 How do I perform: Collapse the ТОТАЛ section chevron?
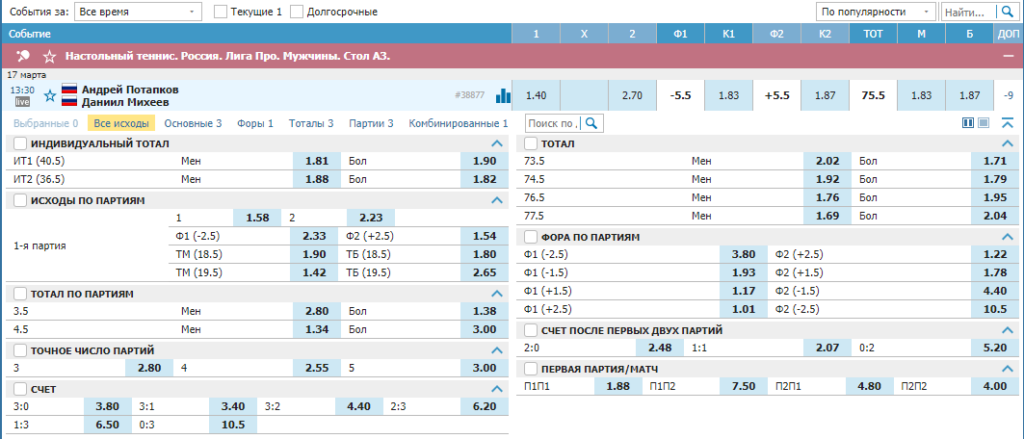1008,144
